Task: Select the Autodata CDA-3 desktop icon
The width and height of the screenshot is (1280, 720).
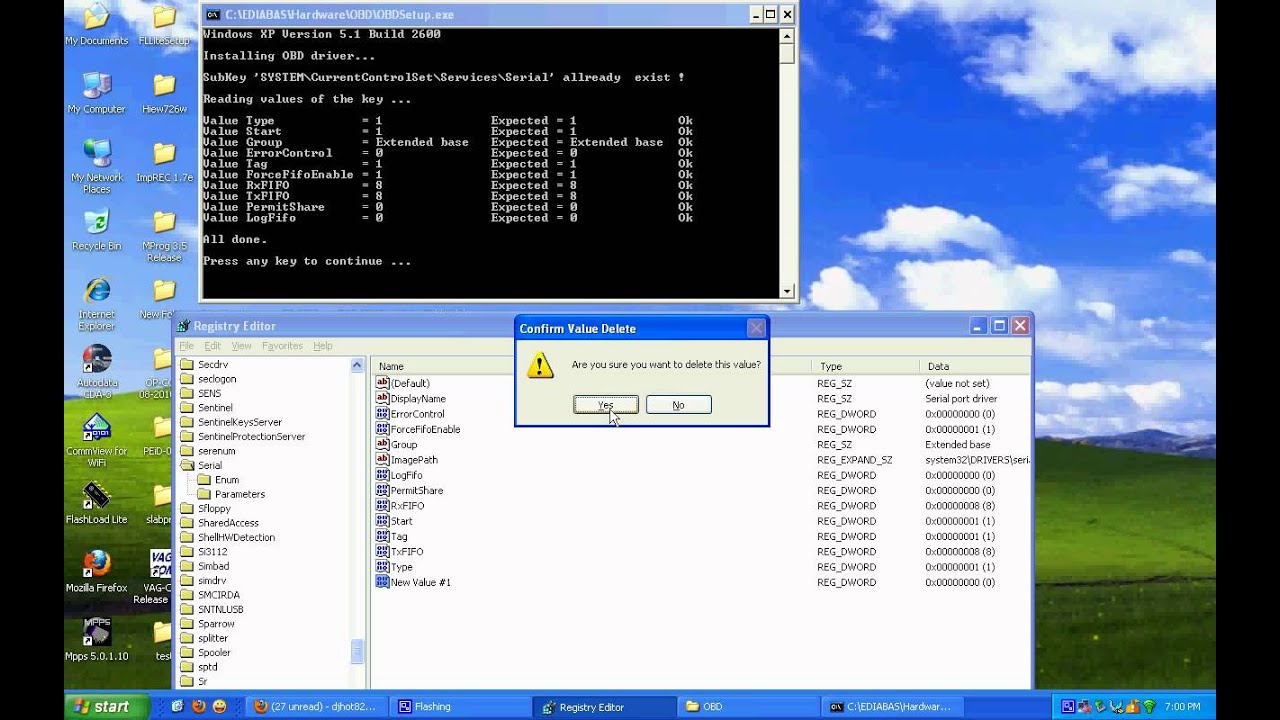Action: click(97, 371)
